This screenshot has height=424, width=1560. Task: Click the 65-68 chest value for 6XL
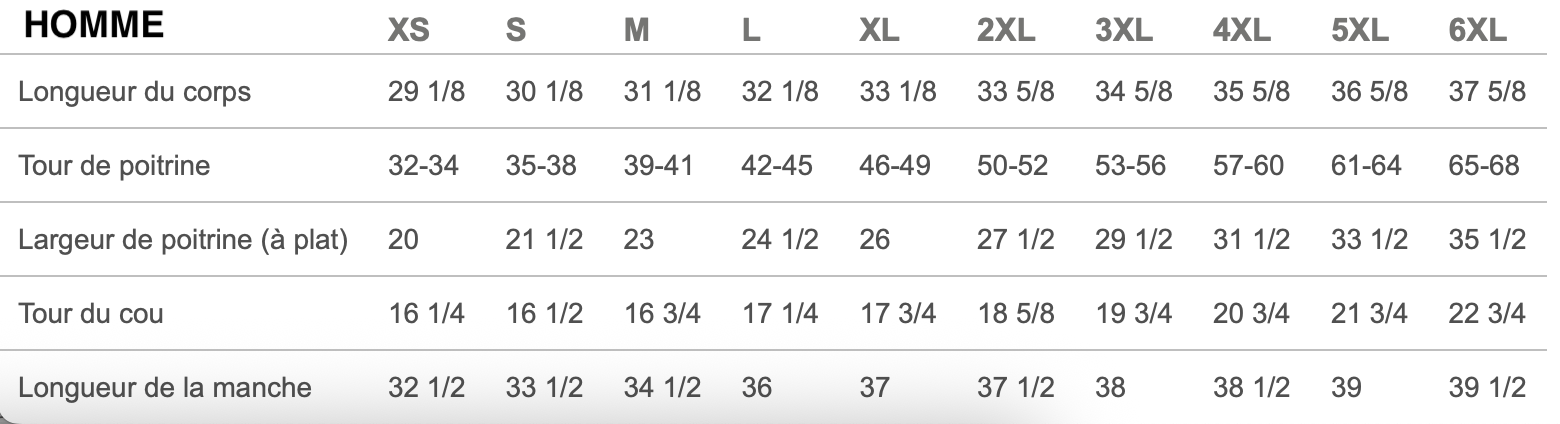(1484, 165)
